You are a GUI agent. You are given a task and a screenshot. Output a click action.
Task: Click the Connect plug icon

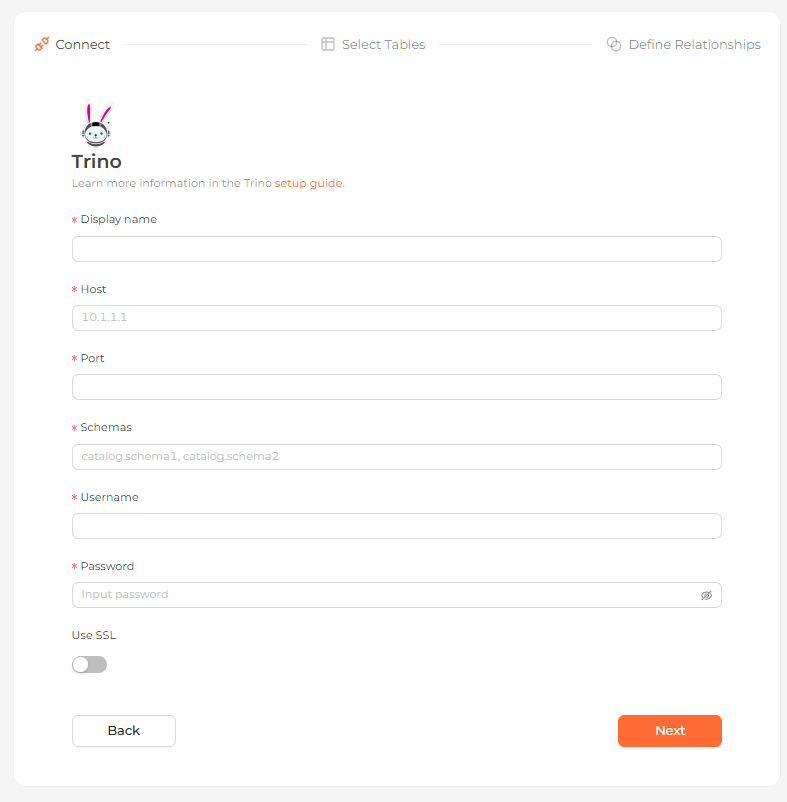coord(42,44)
